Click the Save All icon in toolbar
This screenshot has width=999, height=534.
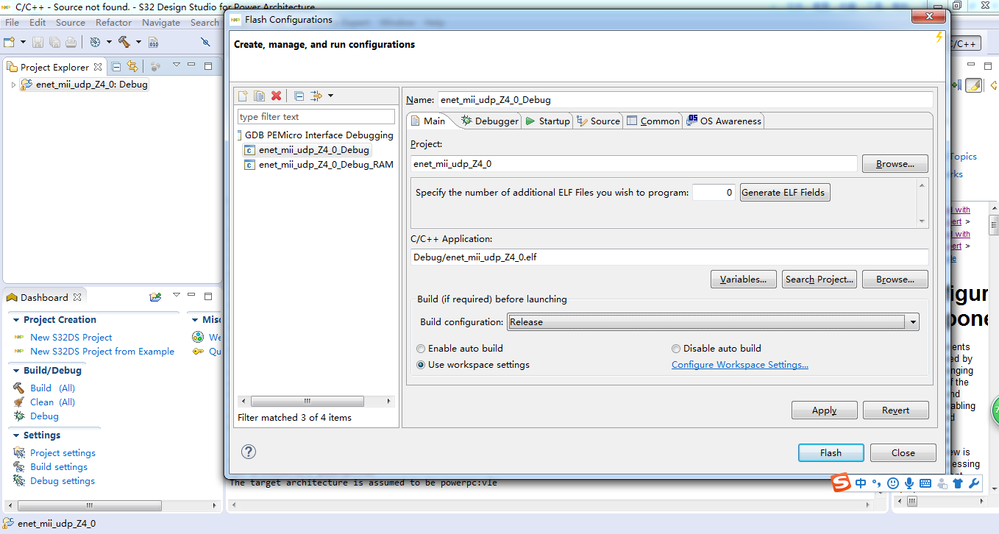coord(54,42)
